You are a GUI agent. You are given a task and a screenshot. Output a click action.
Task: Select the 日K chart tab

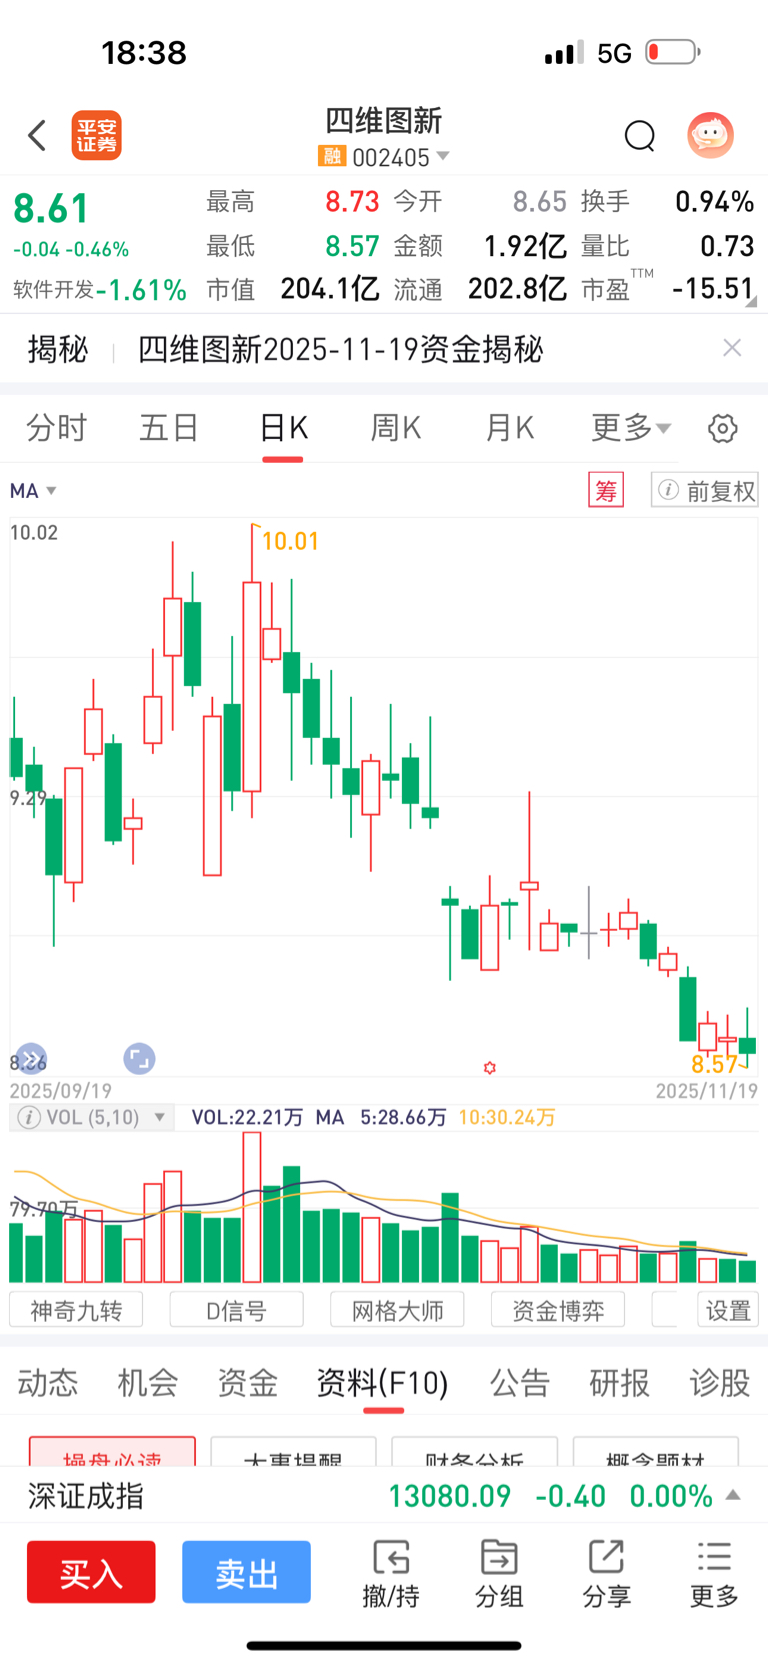pos(283,428)
